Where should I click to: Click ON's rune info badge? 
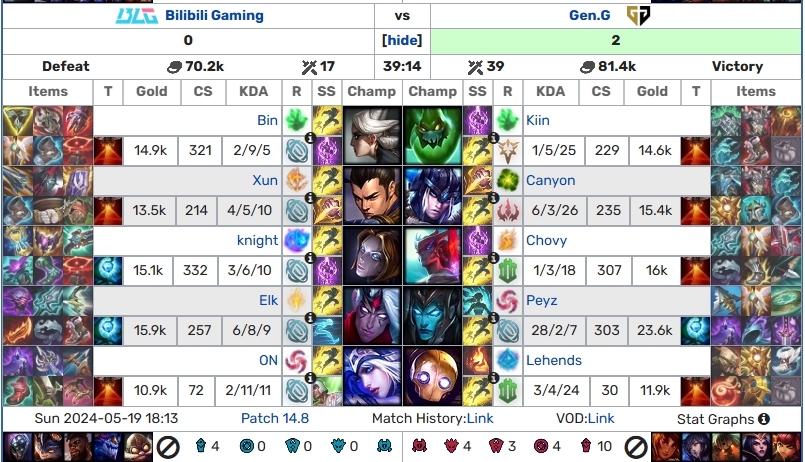pyautogui.click(x=310, y=378)
